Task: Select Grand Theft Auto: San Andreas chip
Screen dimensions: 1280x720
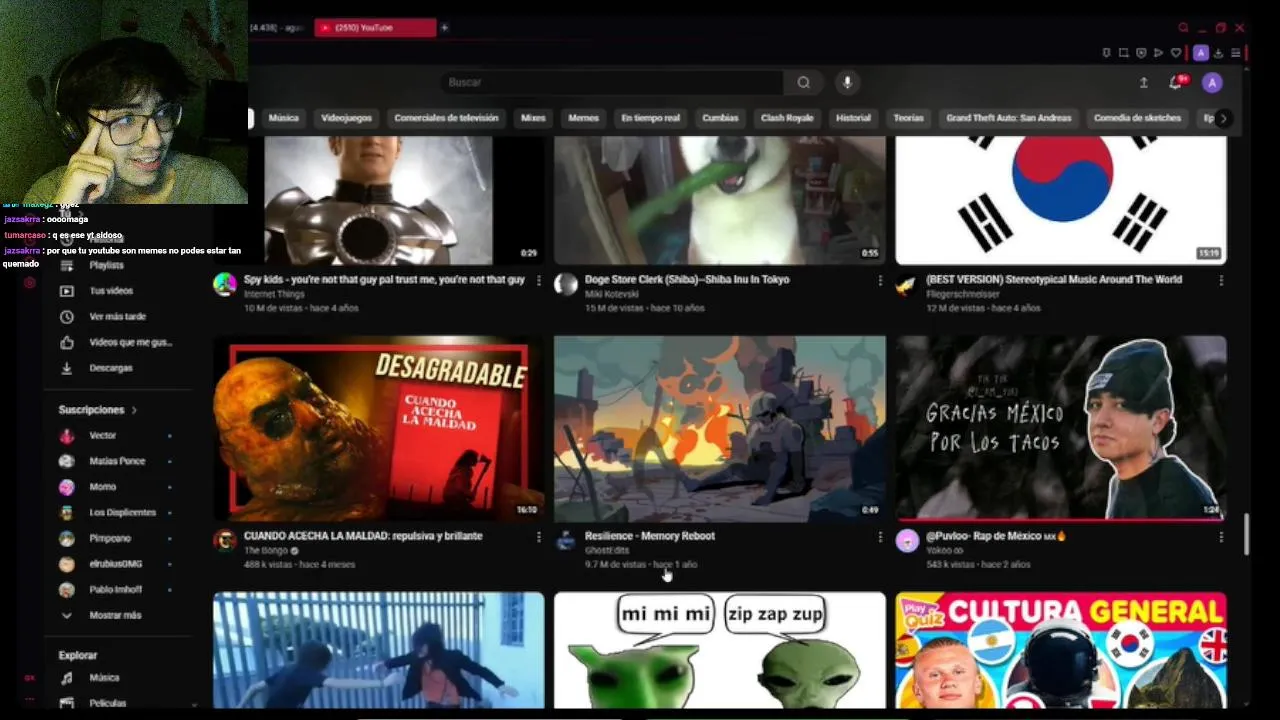Action: click(1008, 118)
